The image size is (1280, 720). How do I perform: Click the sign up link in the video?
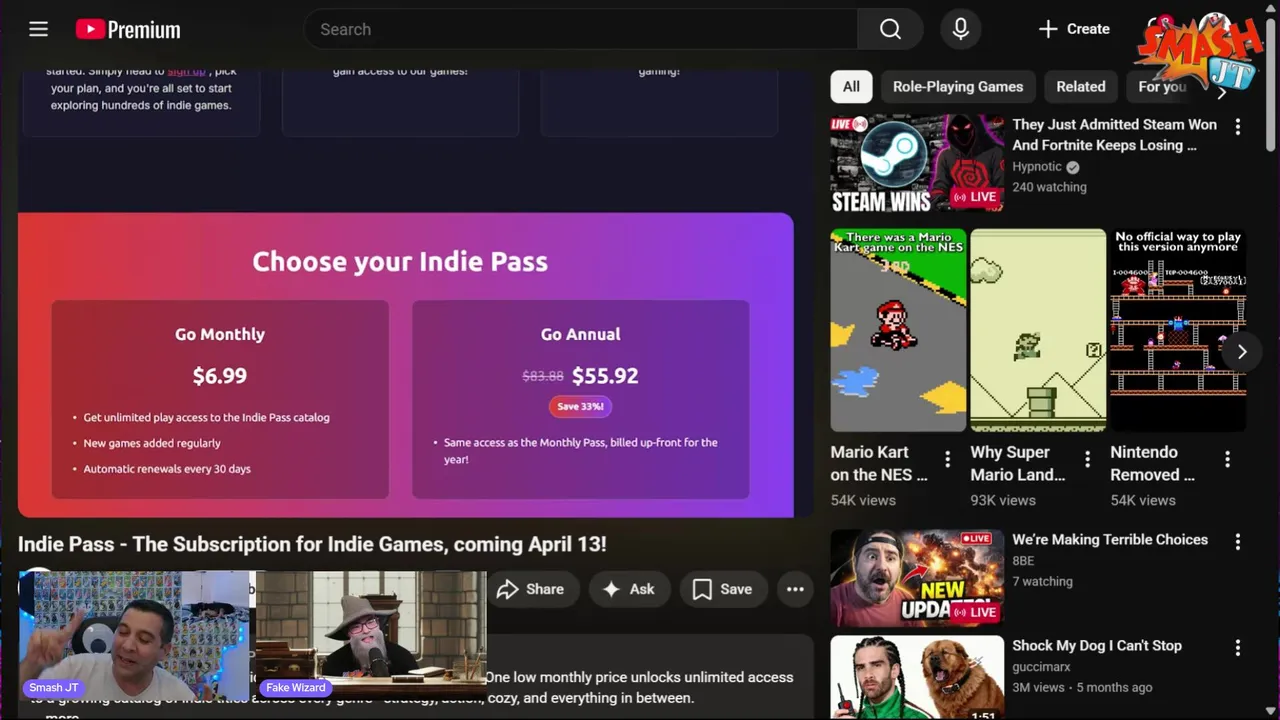(x=186, y=71)
